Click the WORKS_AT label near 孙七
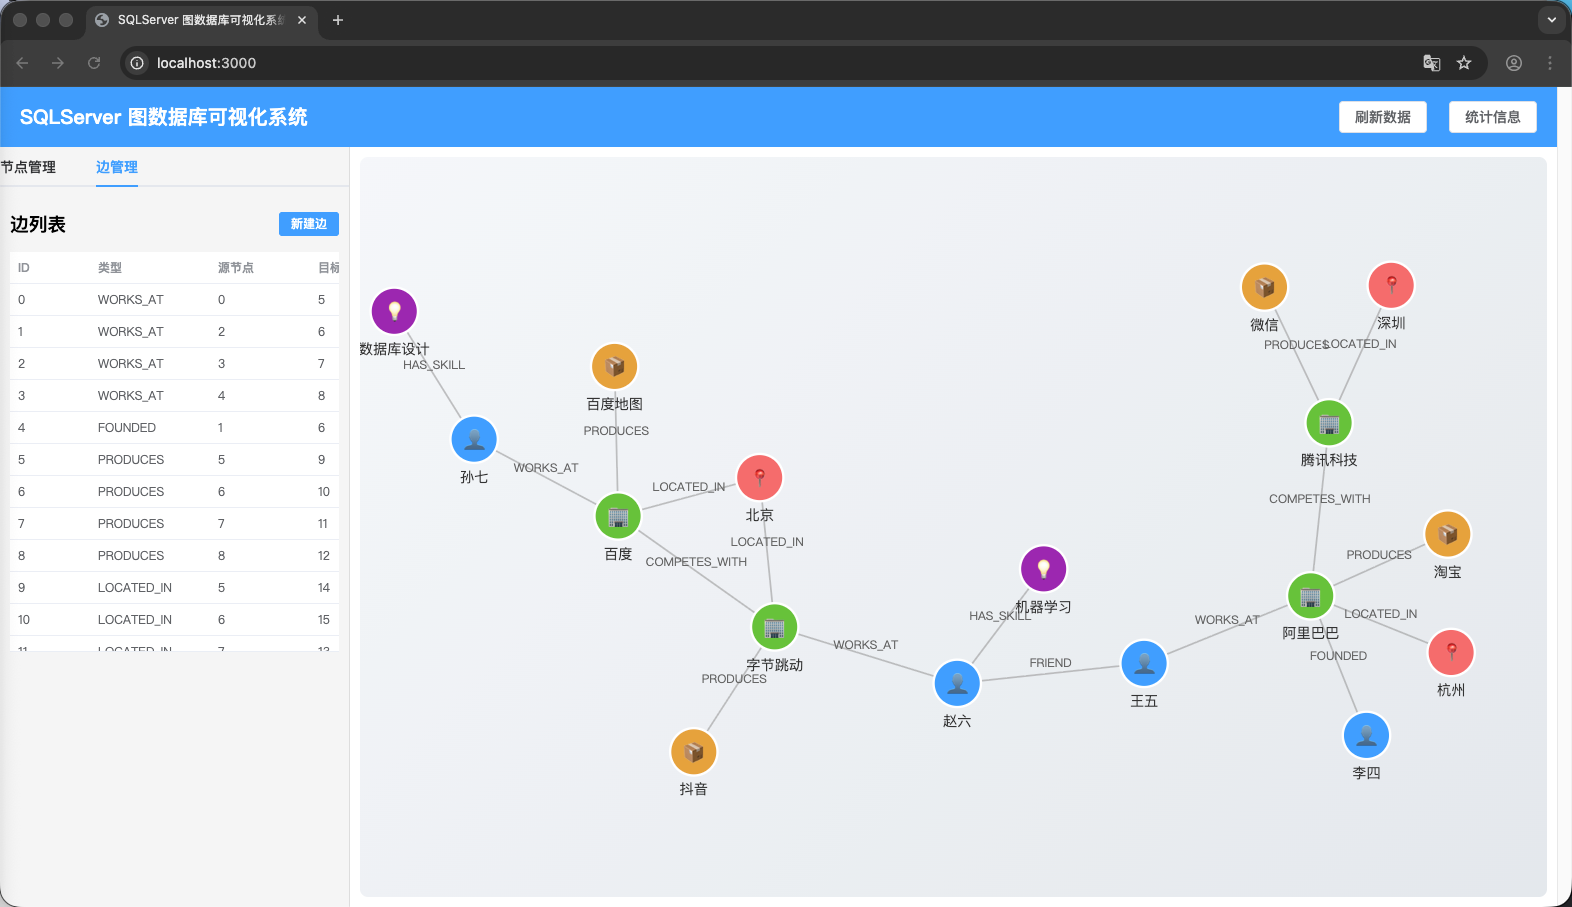This screenshot has height=907, width=1572. coord(546,468)
